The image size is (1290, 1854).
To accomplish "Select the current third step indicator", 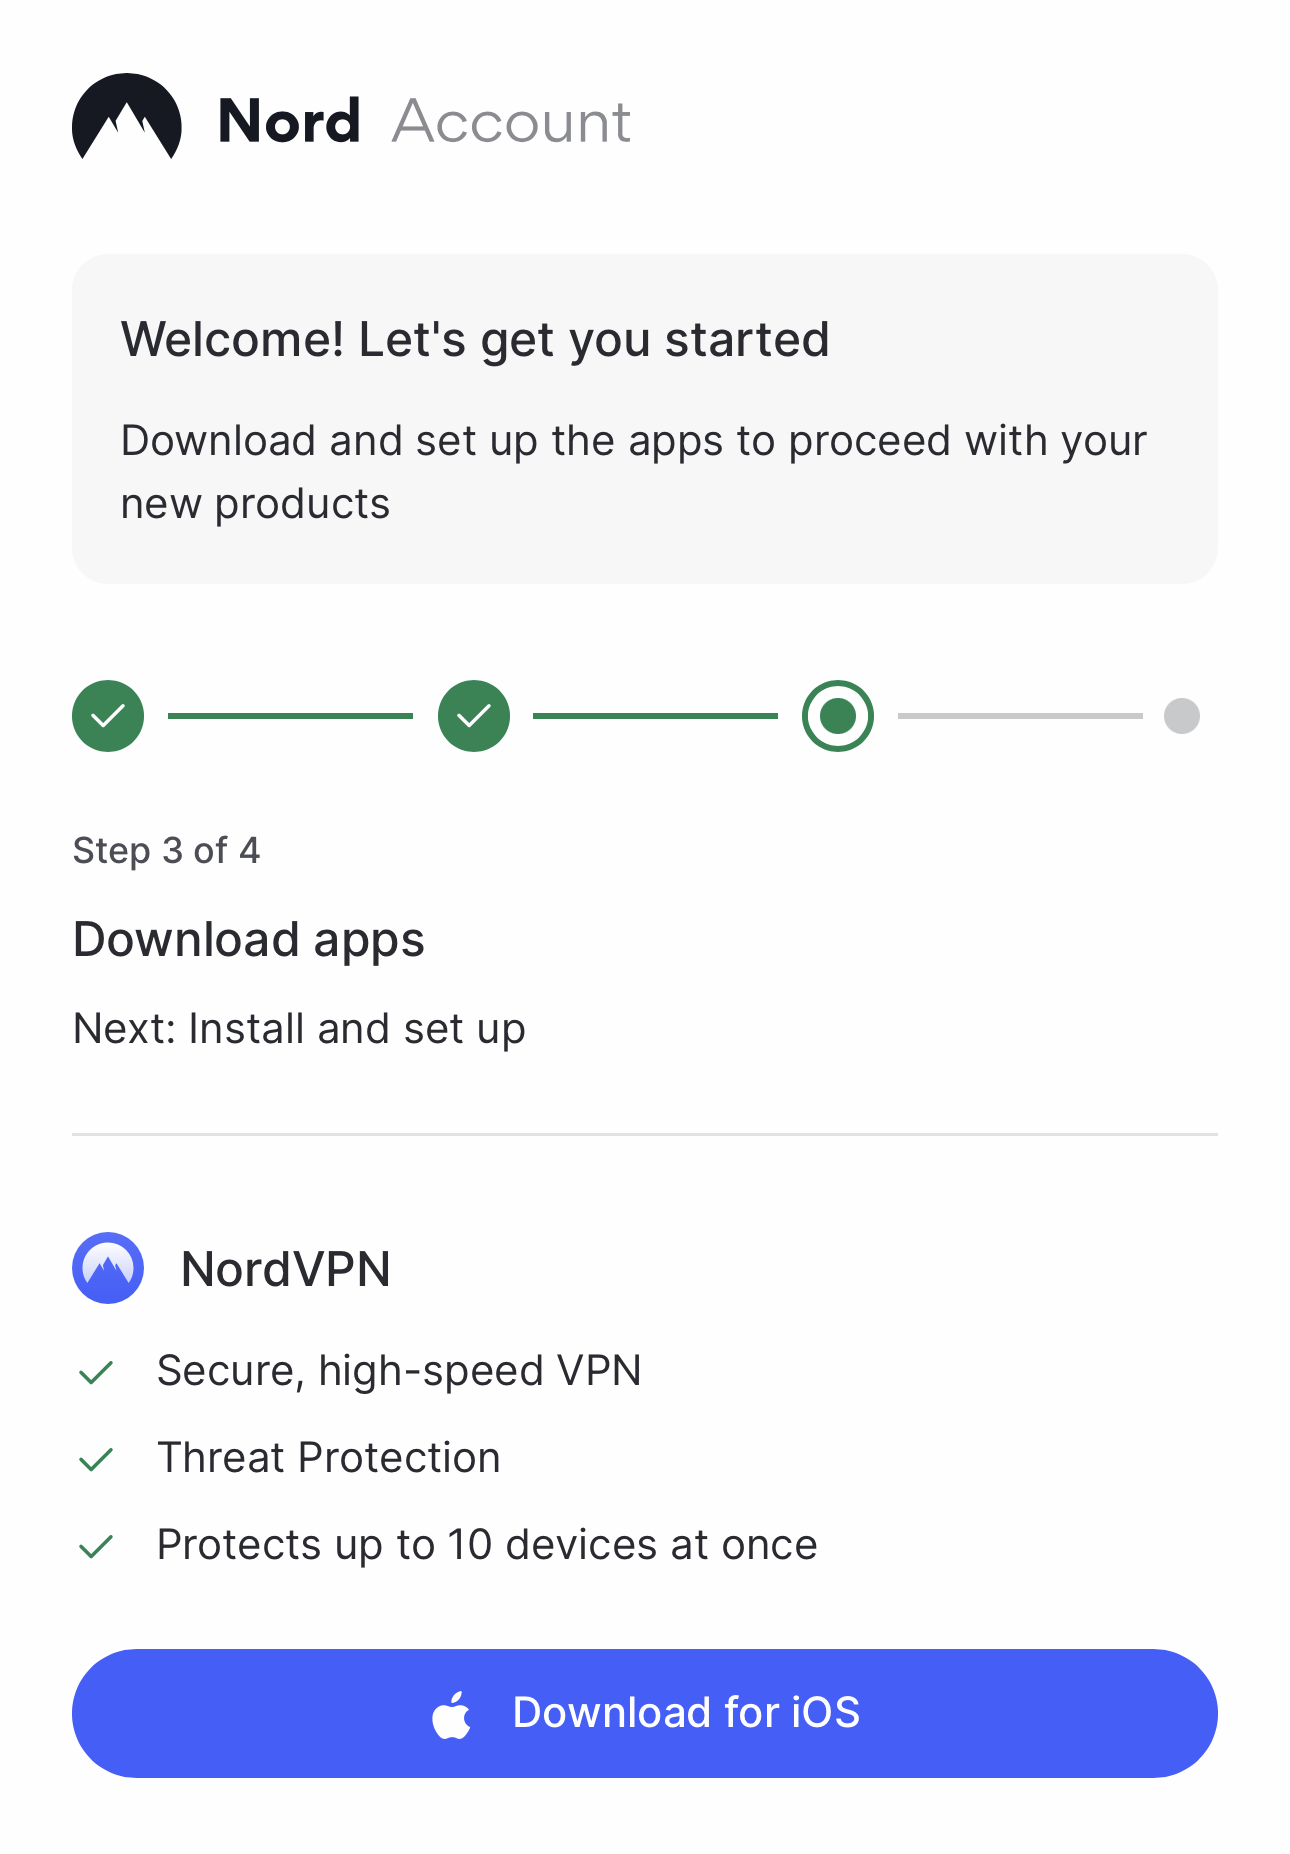I will (838, 716).
